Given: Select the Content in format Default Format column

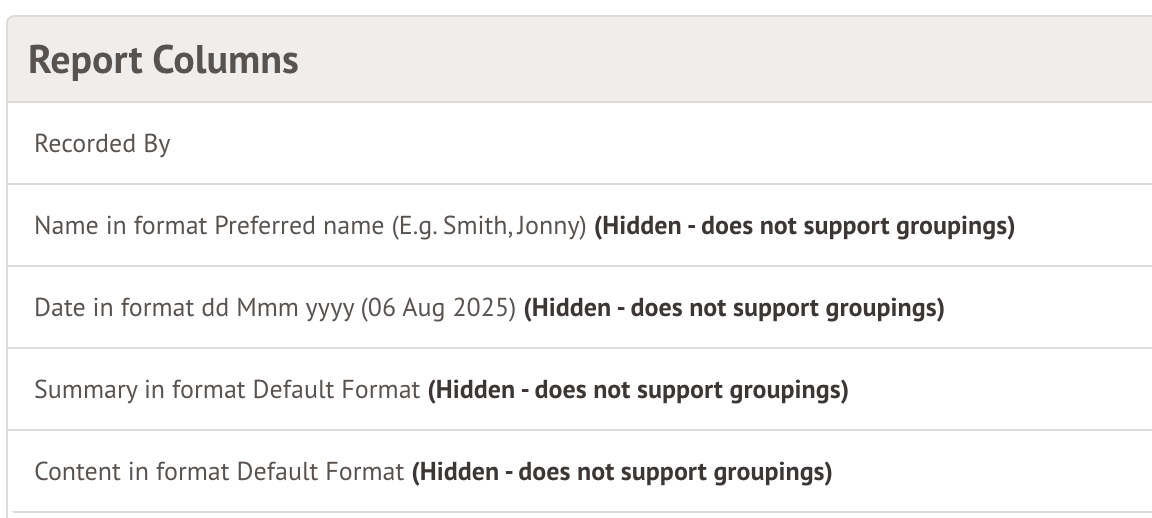Looking at the screenshot, I should [218, 472].
